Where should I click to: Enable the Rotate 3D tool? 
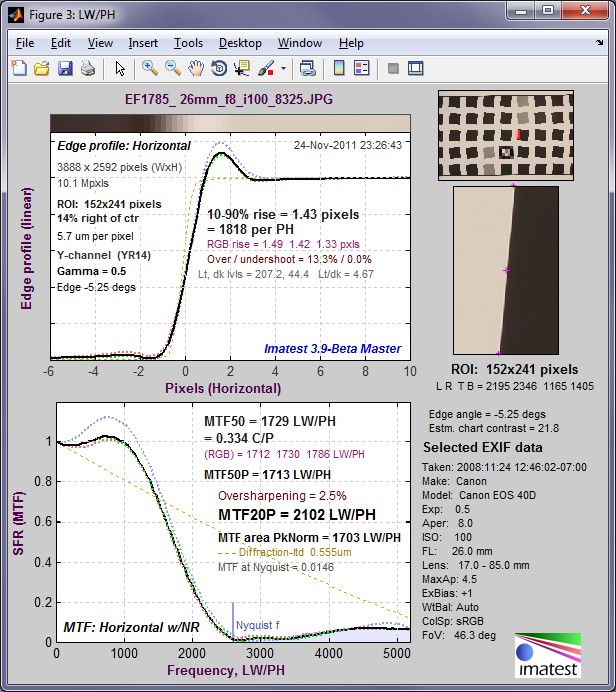tap(219, 68)
